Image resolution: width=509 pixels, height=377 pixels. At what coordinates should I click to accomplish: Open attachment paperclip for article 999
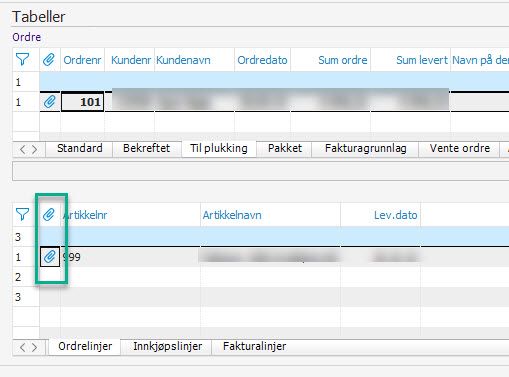click(x=50, y=257)
